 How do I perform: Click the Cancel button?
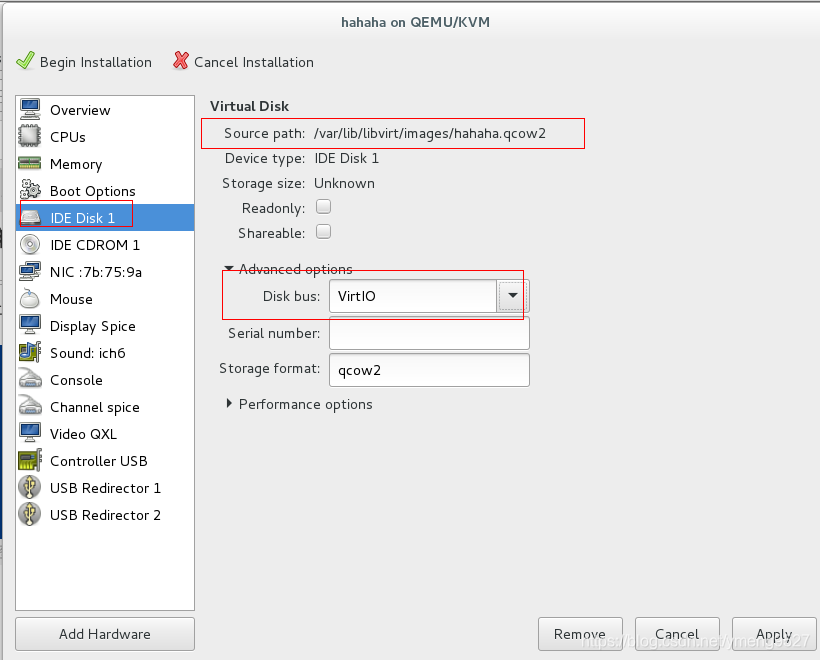[677, 634]
